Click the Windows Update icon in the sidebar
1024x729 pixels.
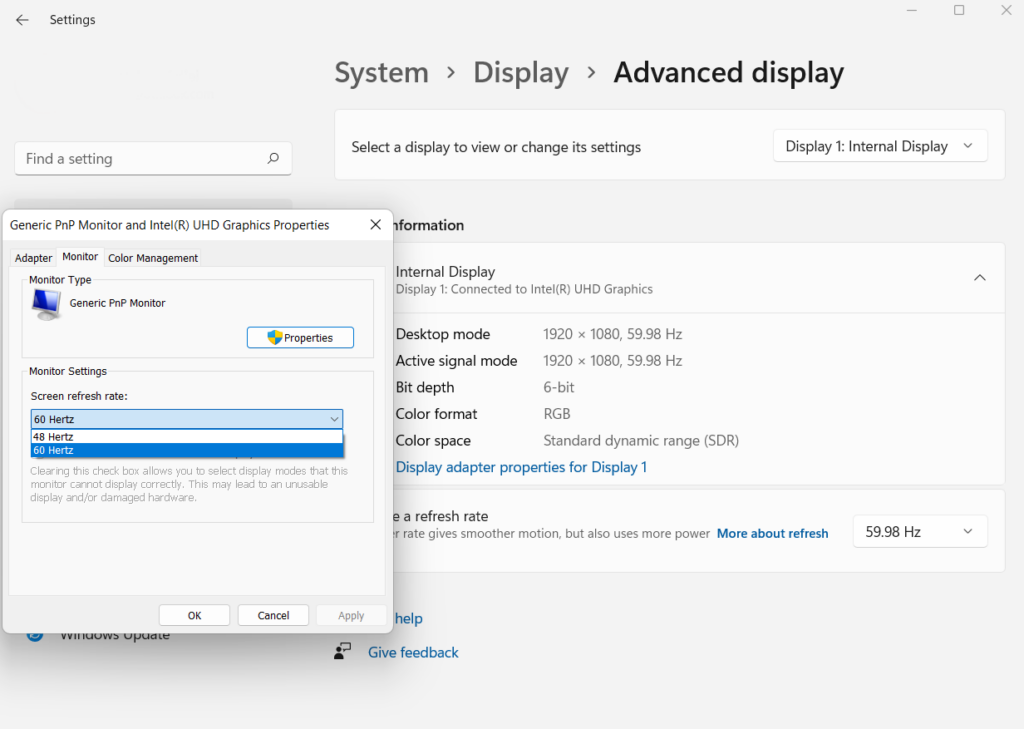pyautogui.click(x=35, y=633)
